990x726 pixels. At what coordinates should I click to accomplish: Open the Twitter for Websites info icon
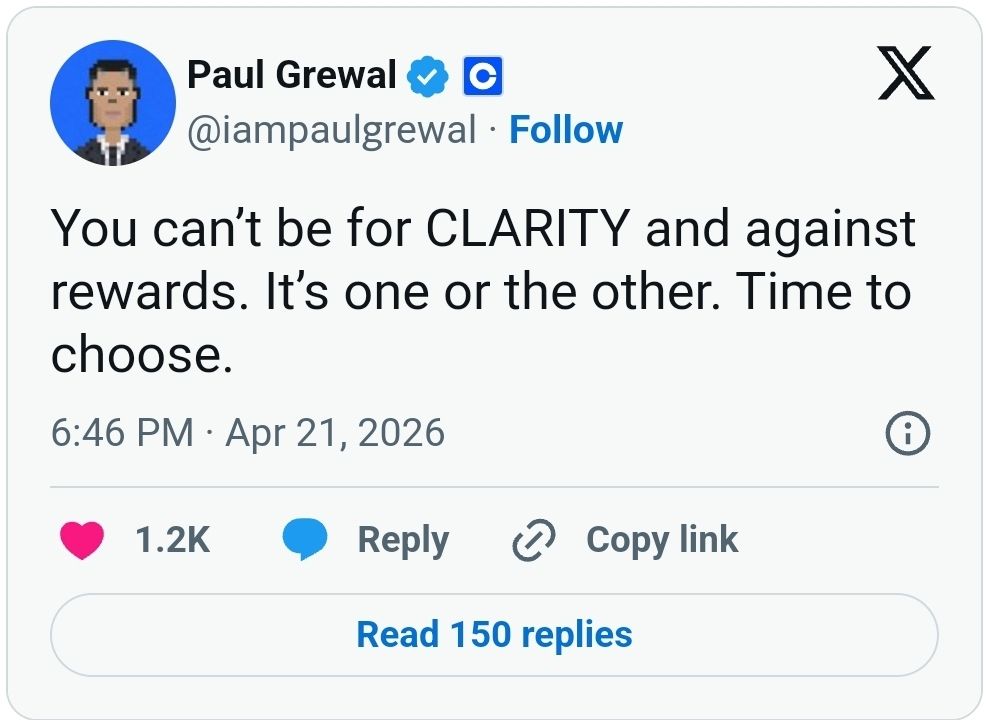tap(908, 433)
